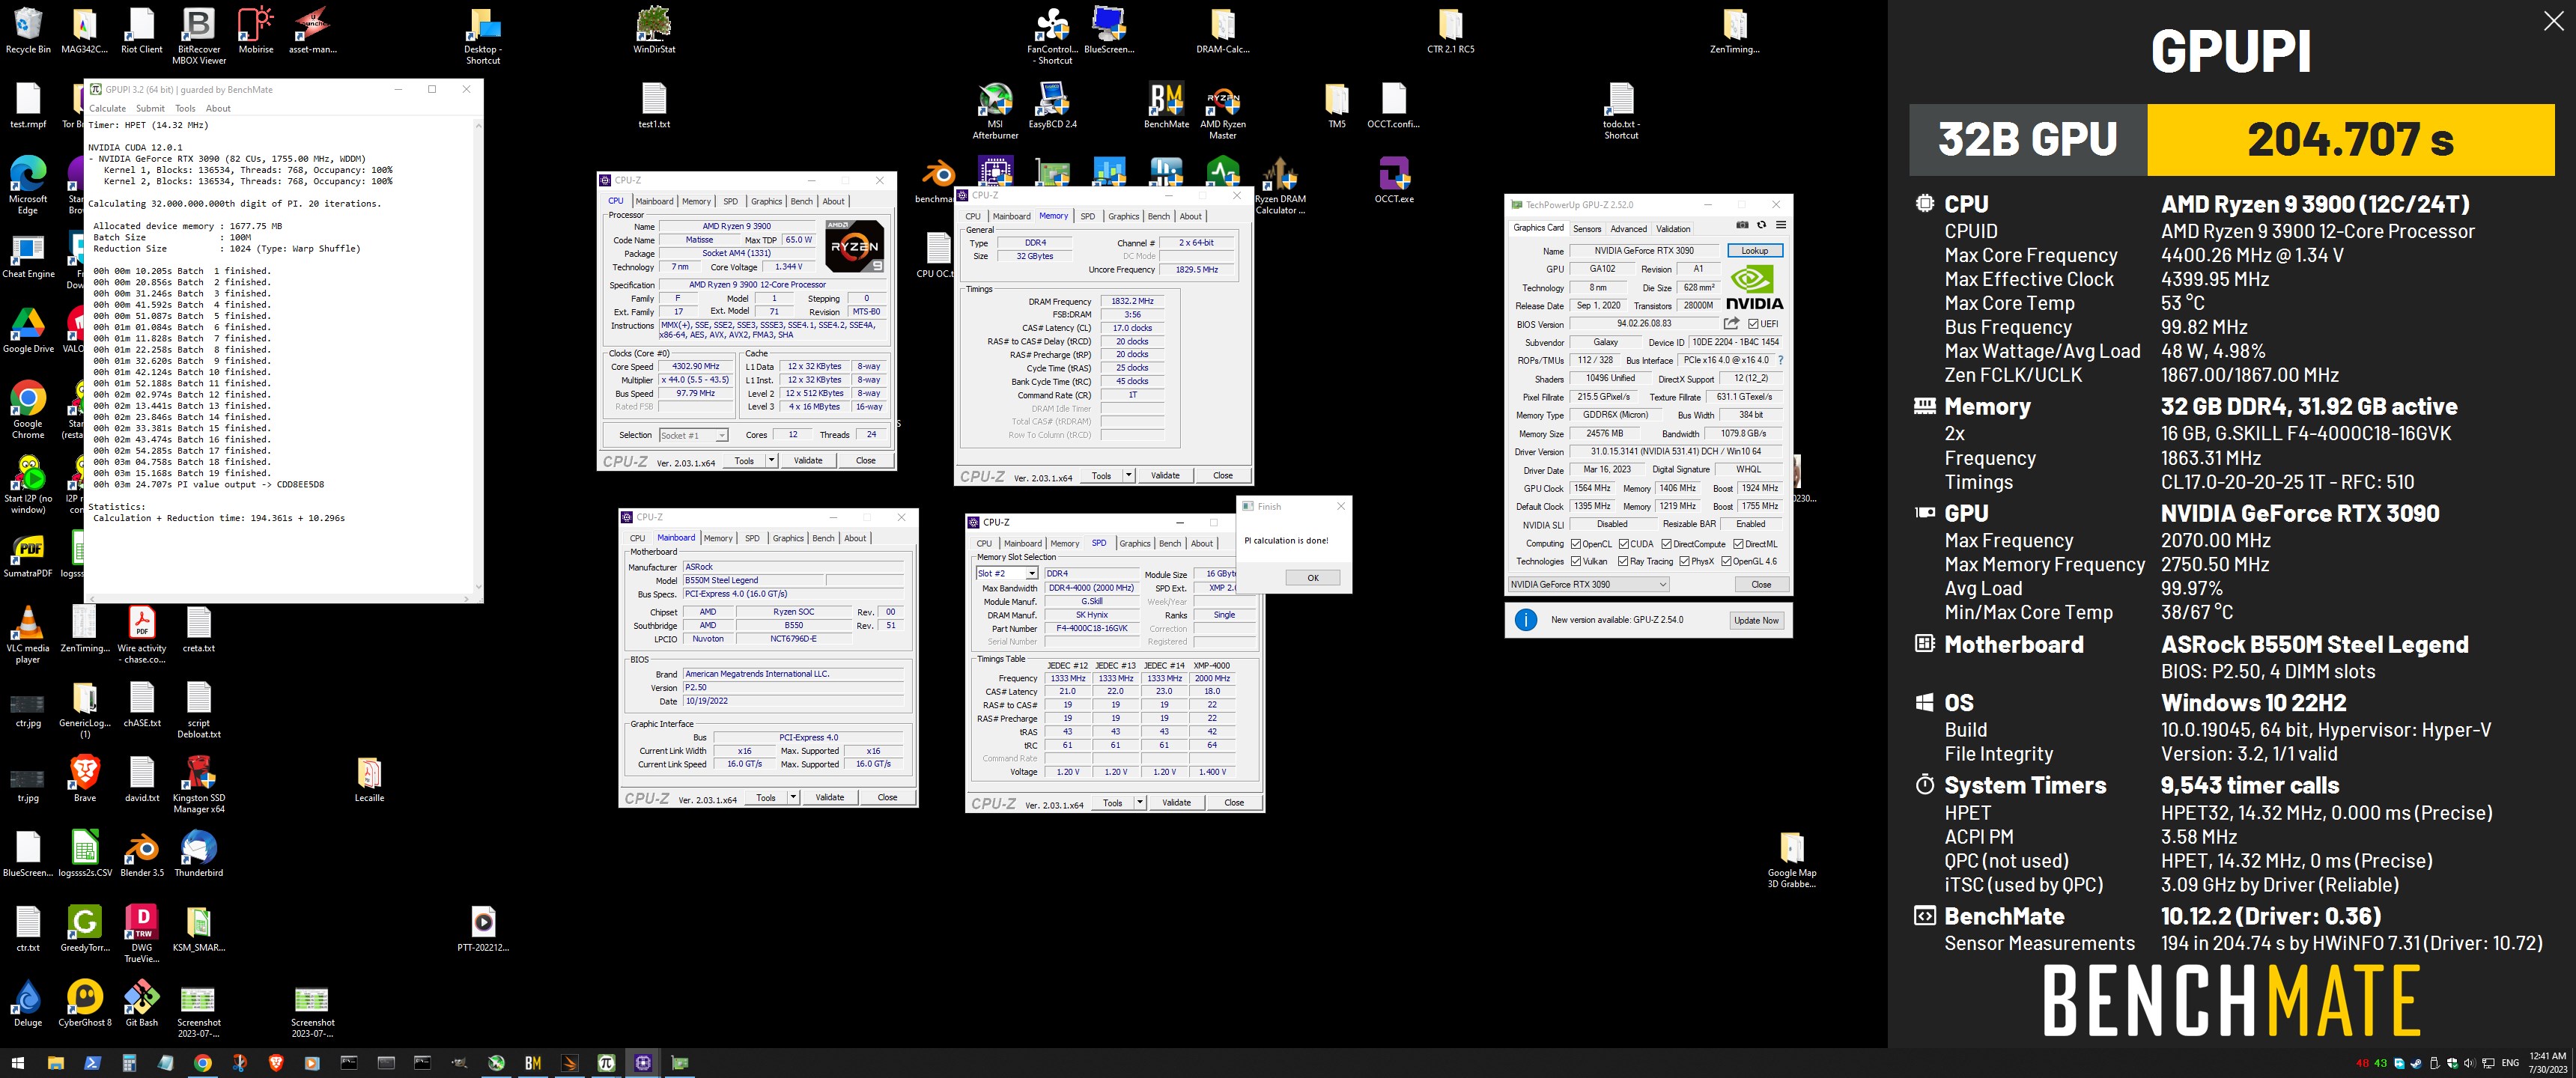The width and height of the screenshot is (2576, 1078).
Task: Toggle PhysX checkbox in GPU-Z
Action: 1685,561
